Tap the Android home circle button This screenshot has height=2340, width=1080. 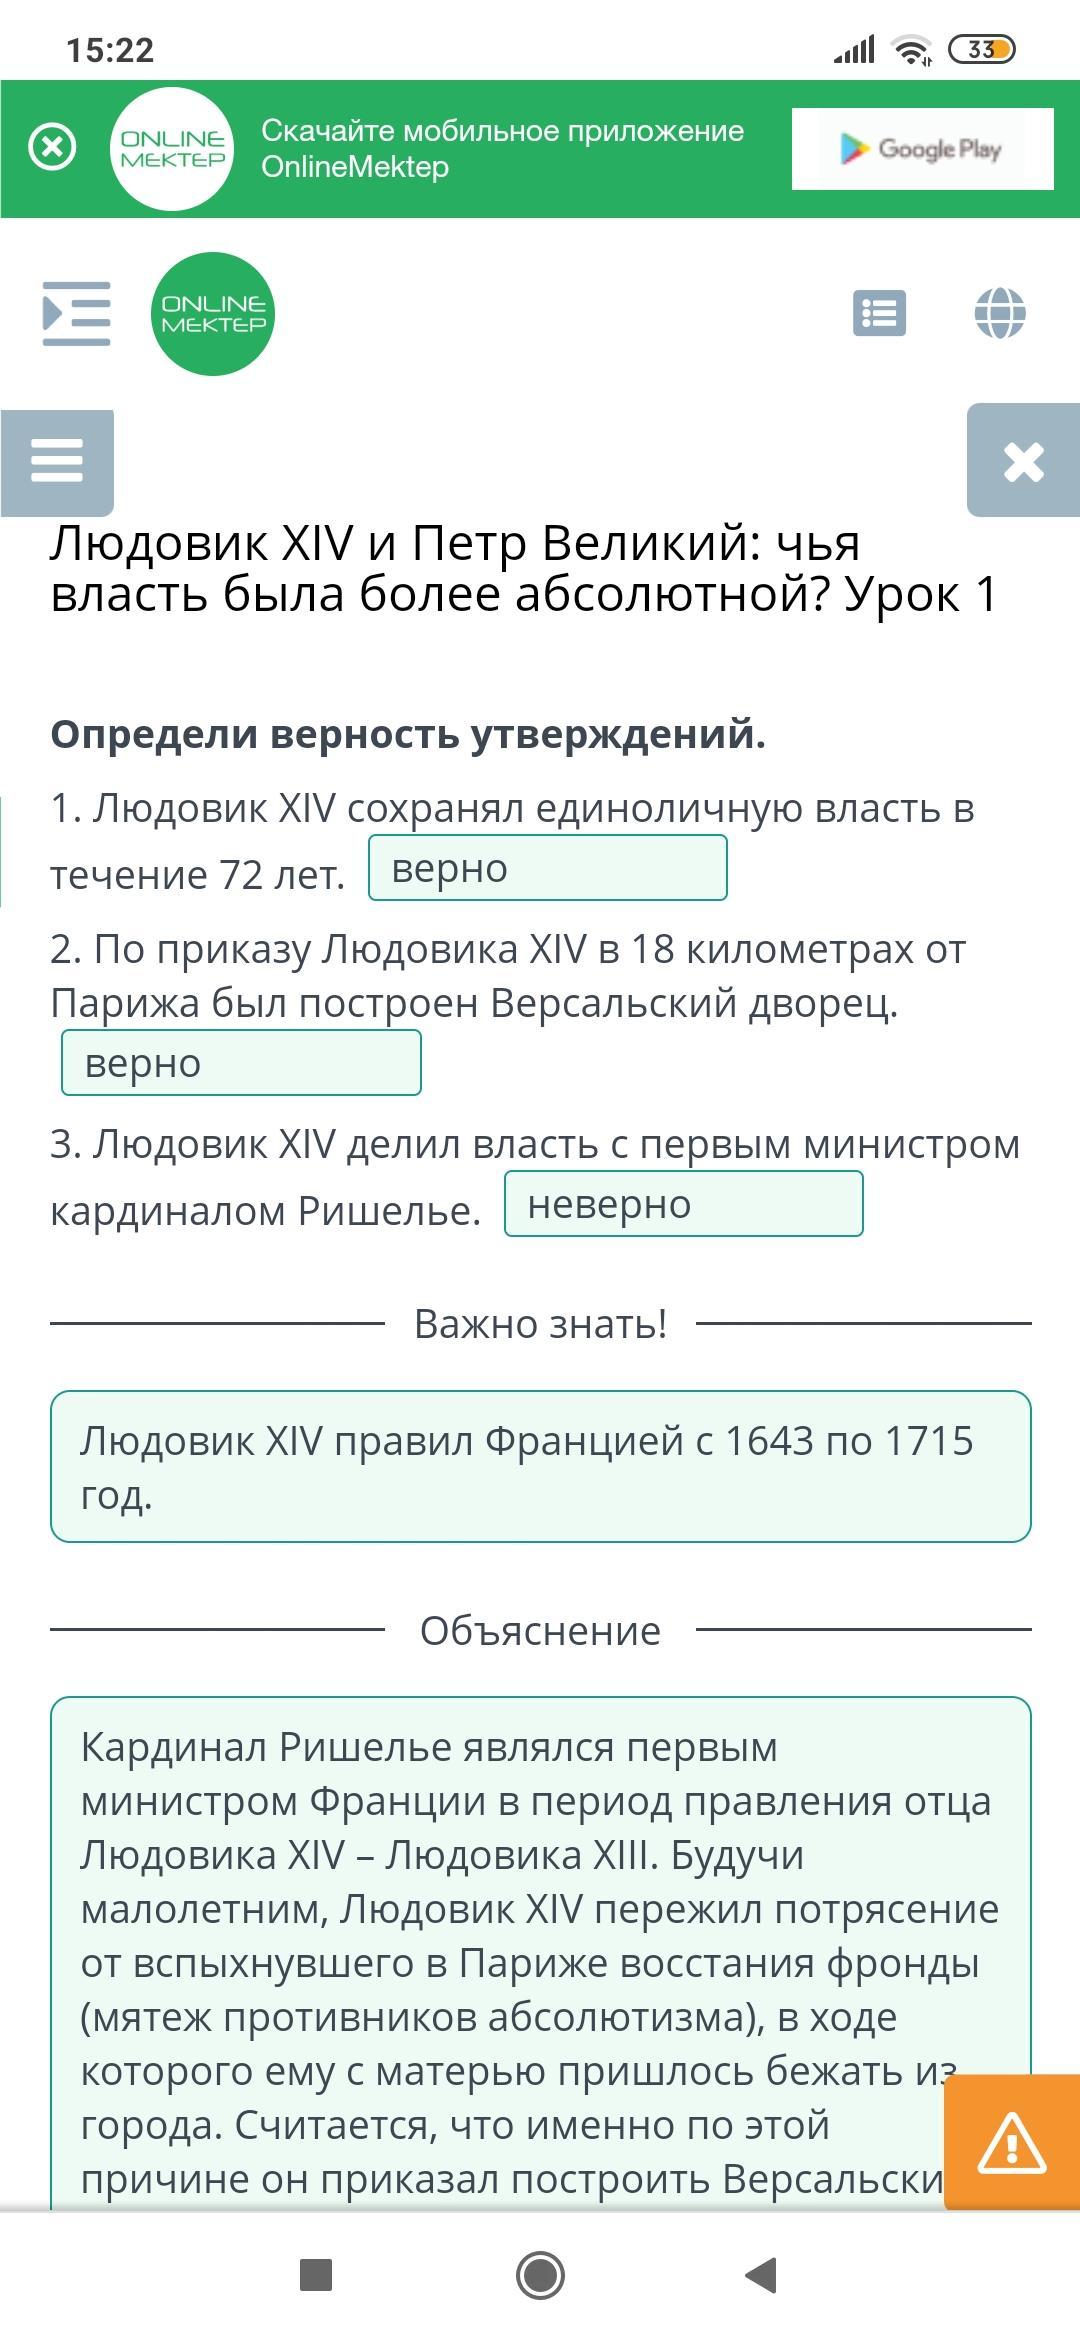(x=540, y=2275)
